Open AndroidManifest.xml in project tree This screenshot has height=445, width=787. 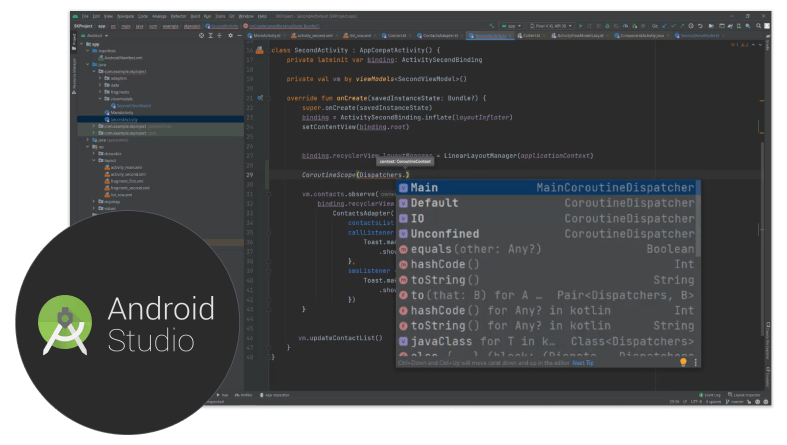[x=120, y=58]
